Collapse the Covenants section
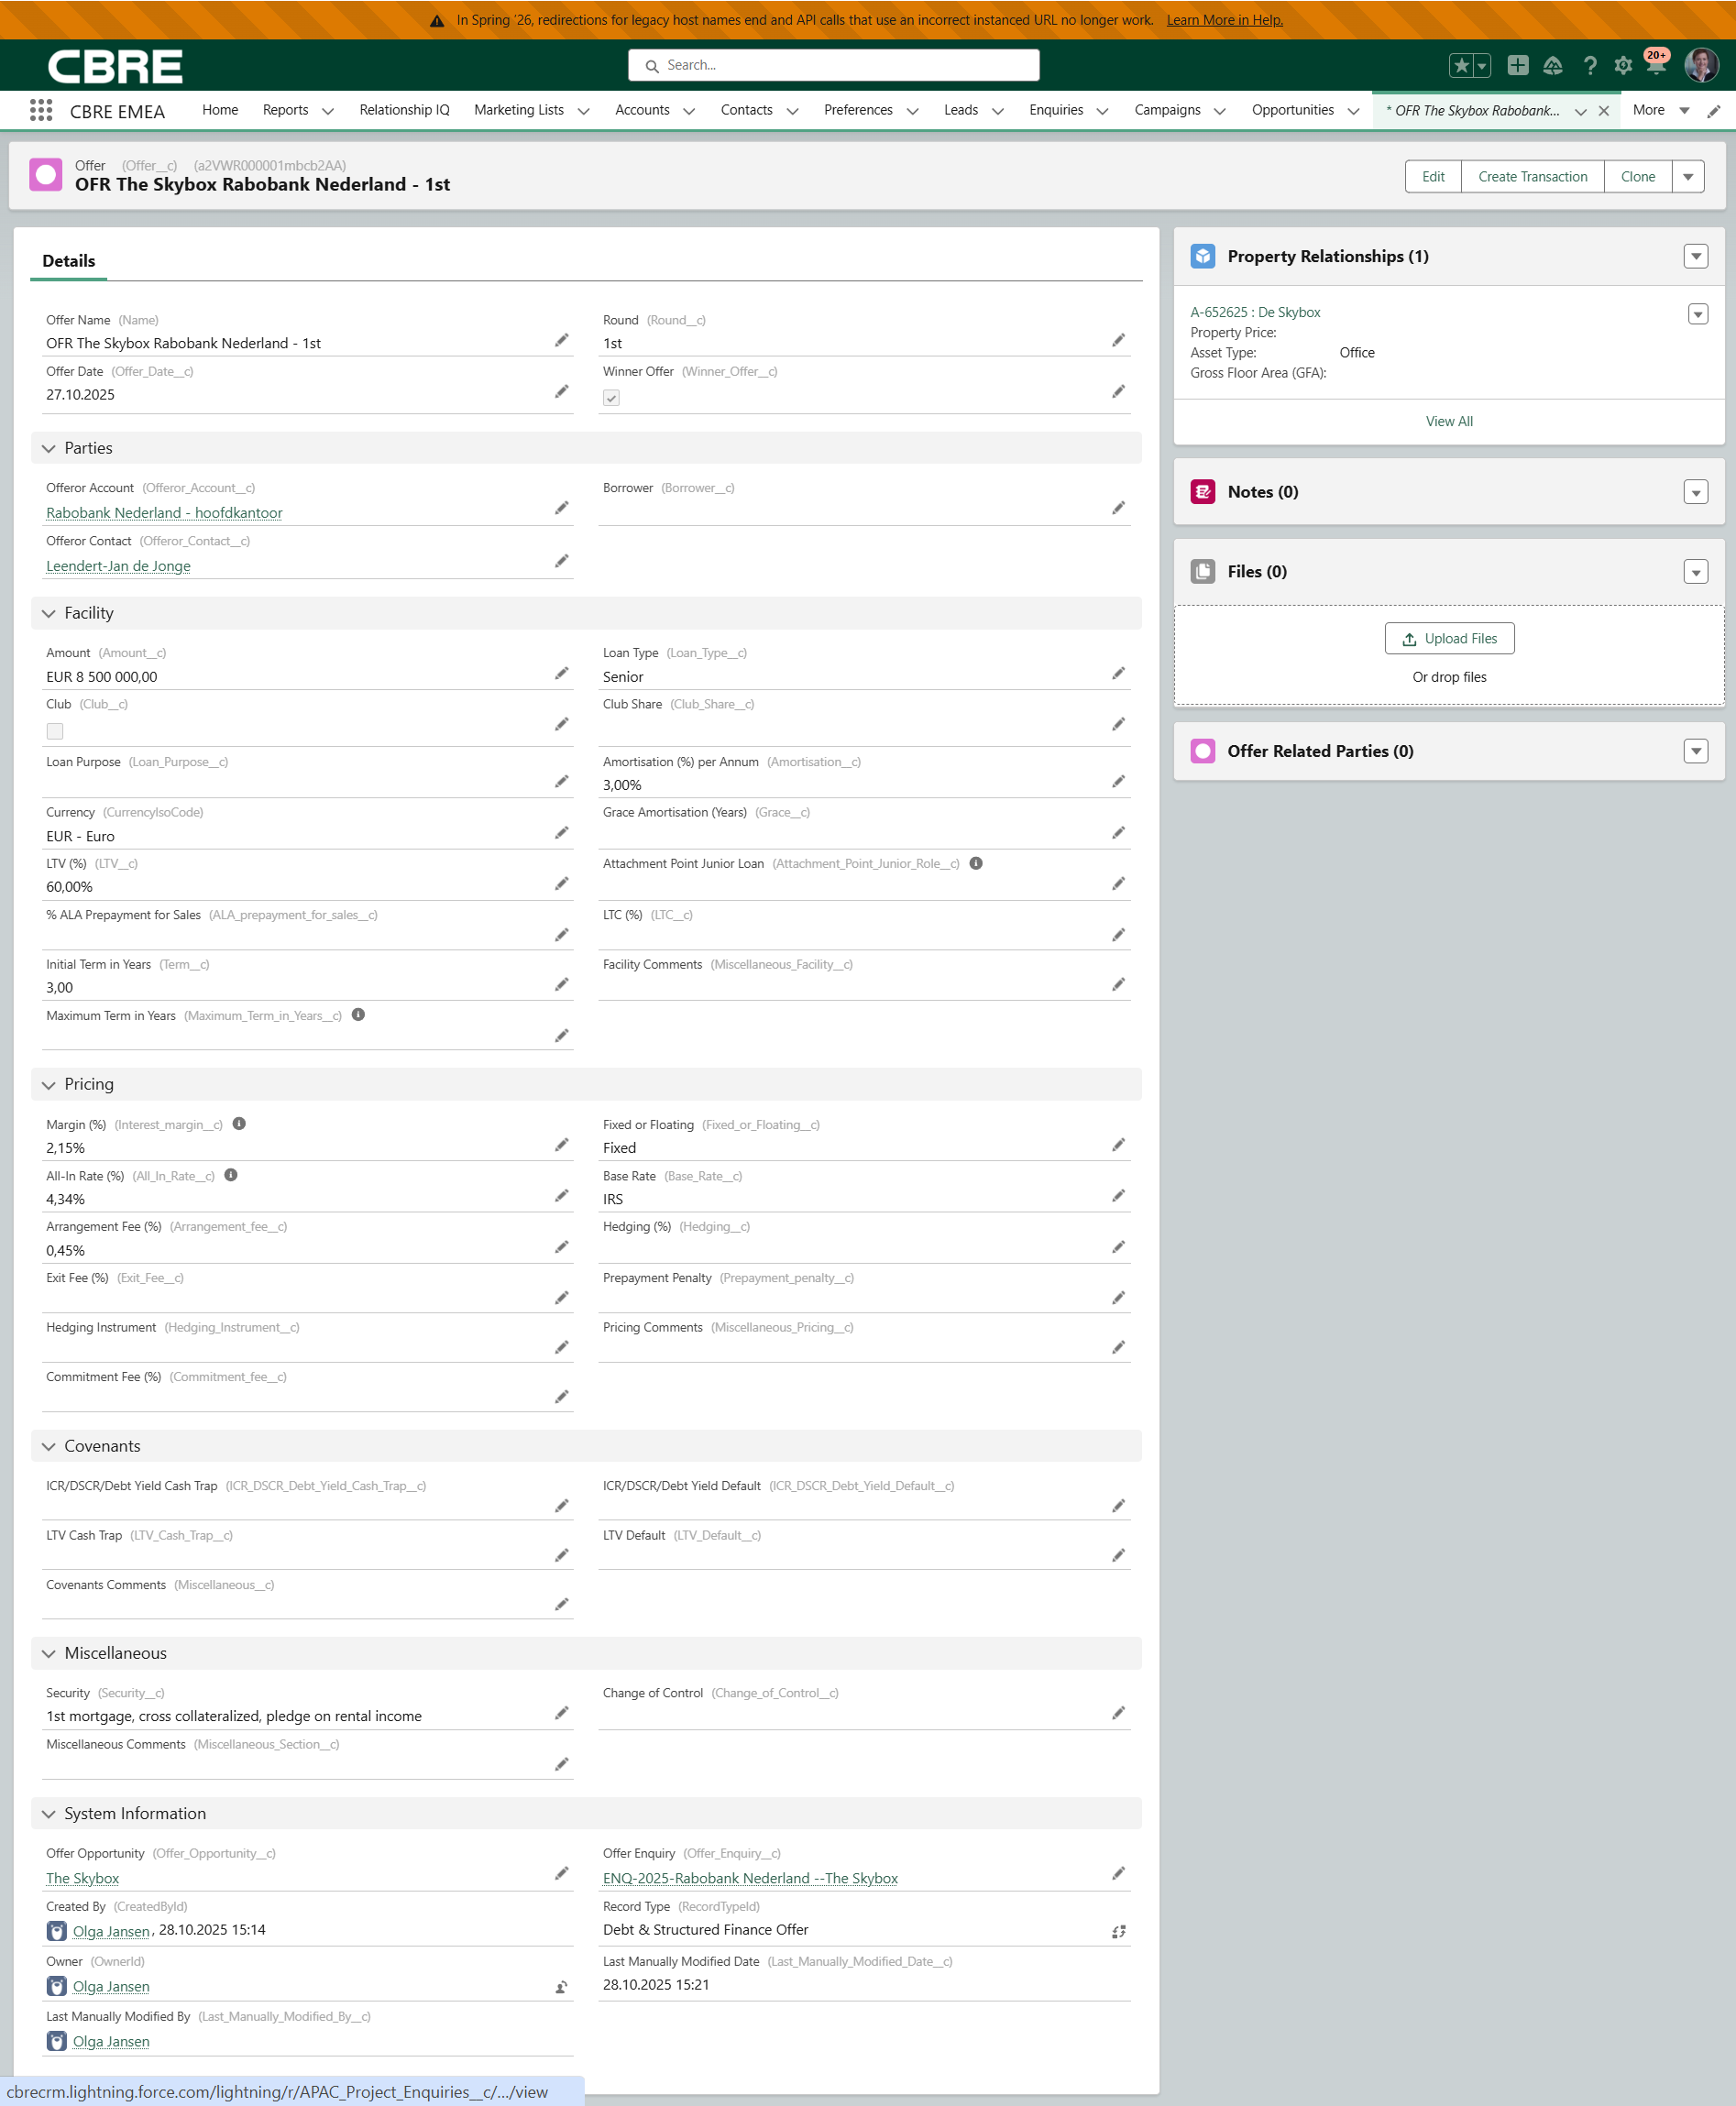This screenshot has height=2106, width=1736. 49,1447
